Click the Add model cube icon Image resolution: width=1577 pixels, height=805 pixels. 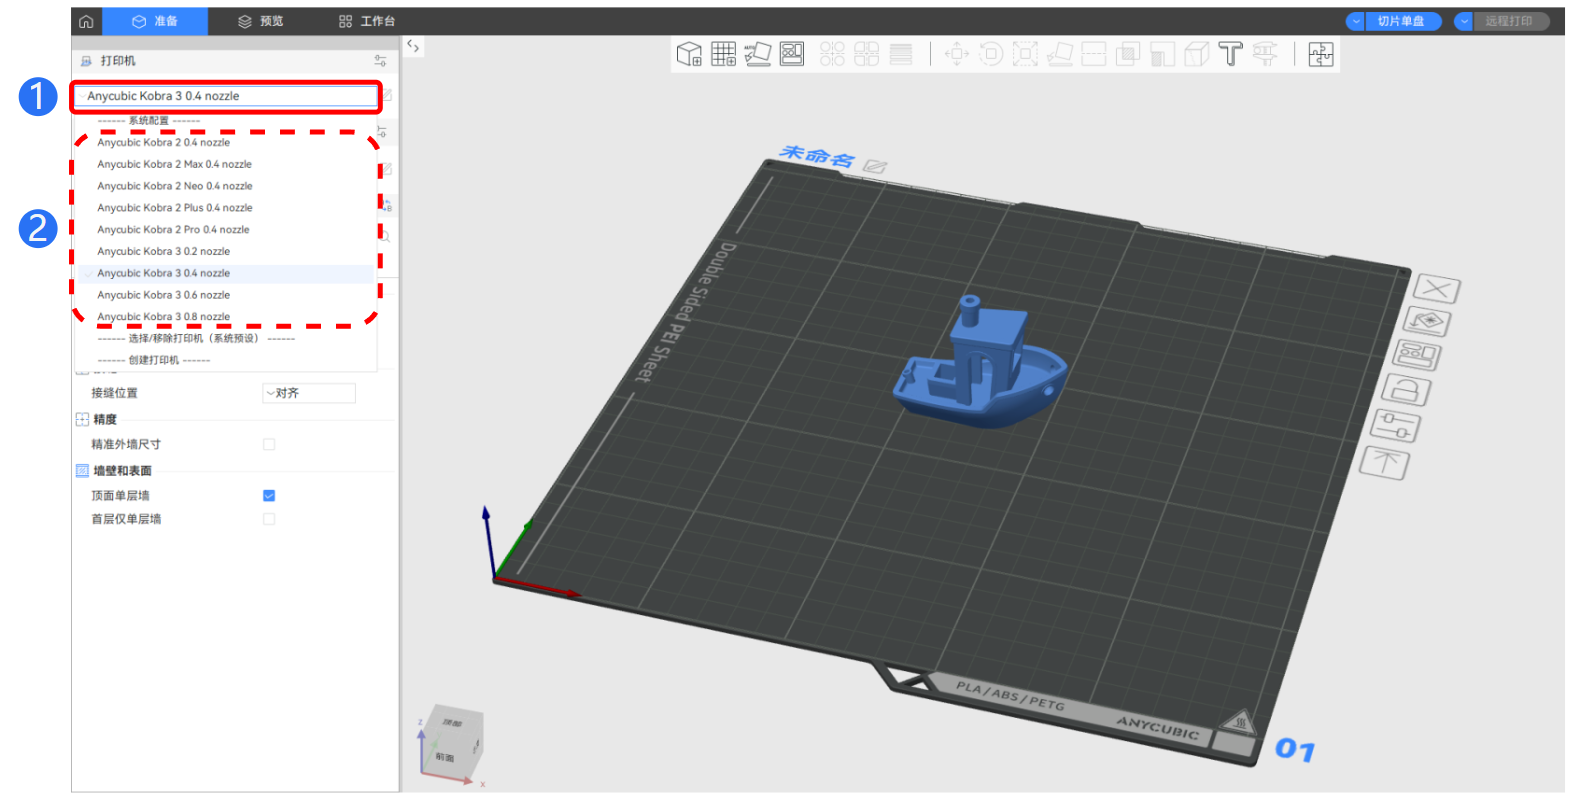689,54
